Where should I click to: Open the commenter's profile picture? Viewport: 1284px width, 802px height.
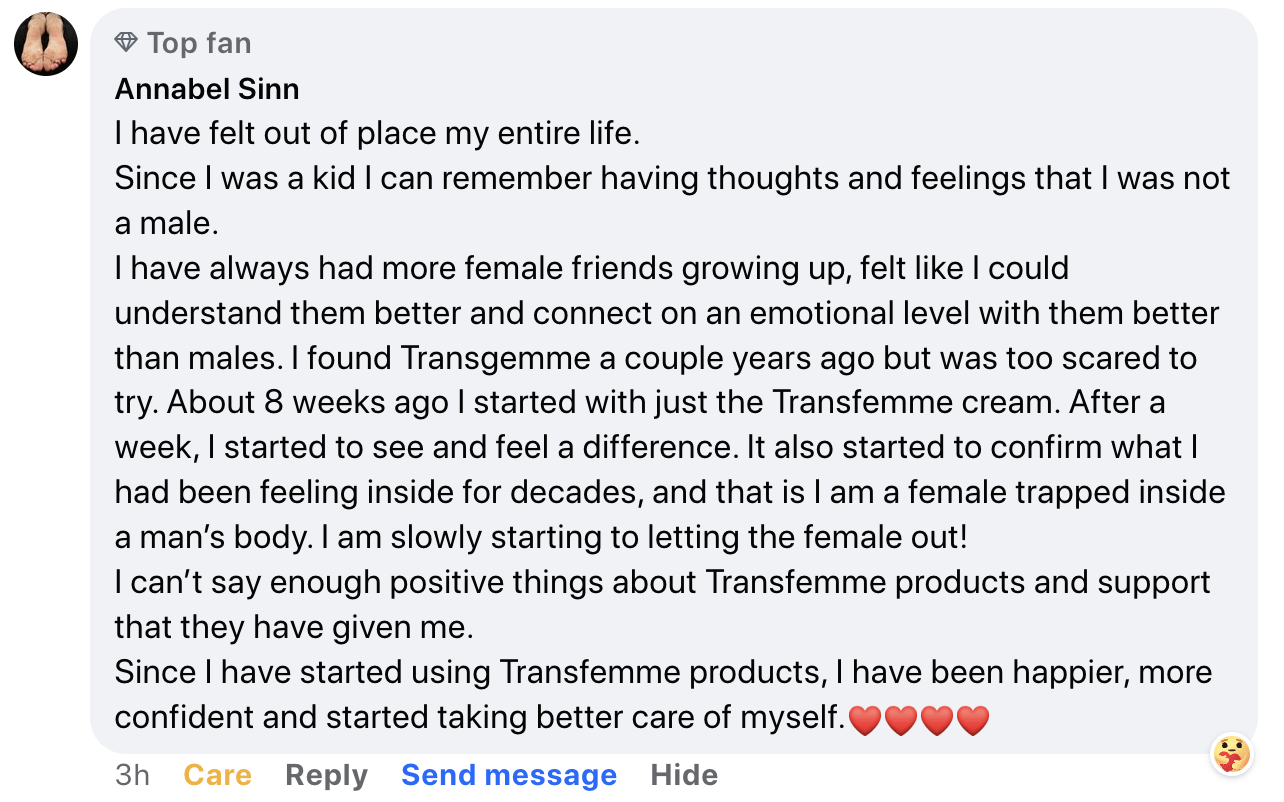click(46, 44)
